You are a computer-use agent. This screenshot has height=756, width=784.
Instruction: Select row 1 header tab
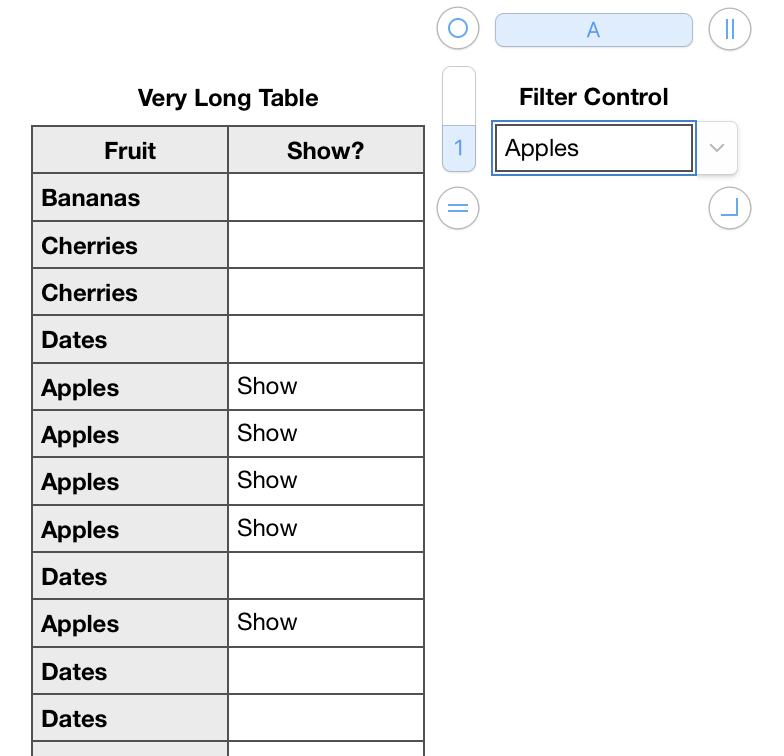459,148
